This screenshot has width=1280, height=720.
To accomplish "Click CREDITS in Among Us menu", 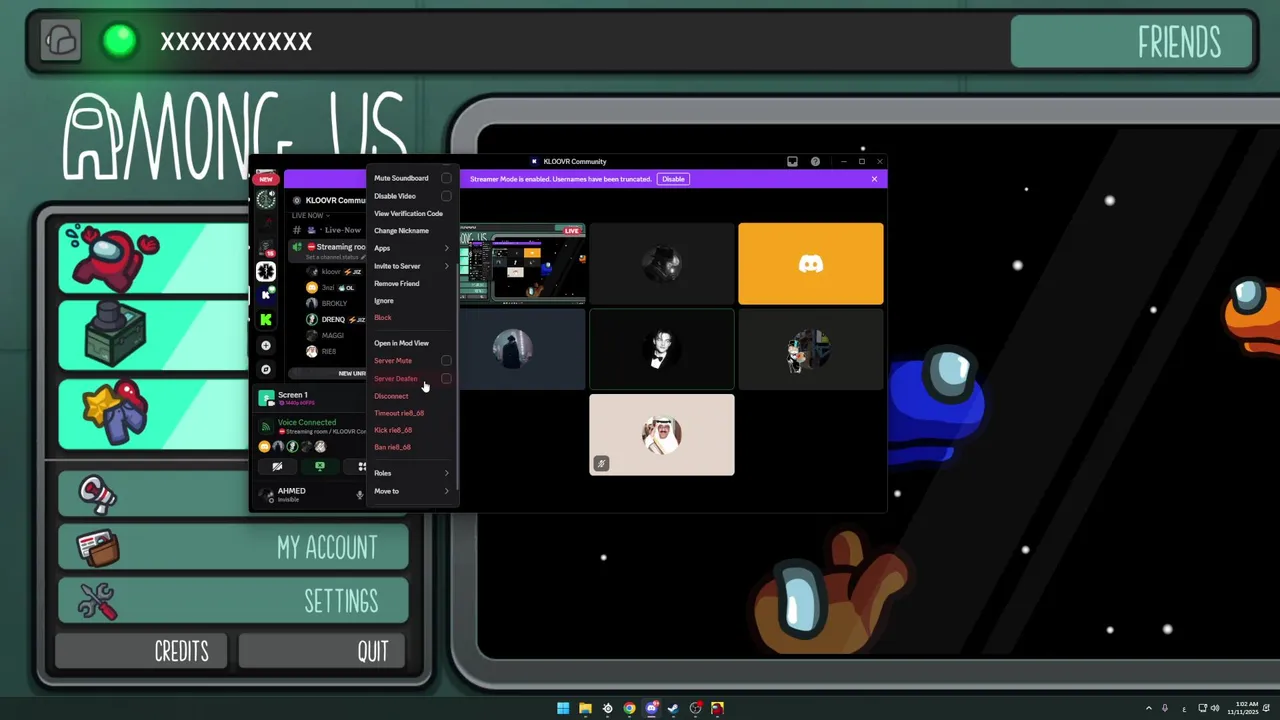I will (143, 651).
